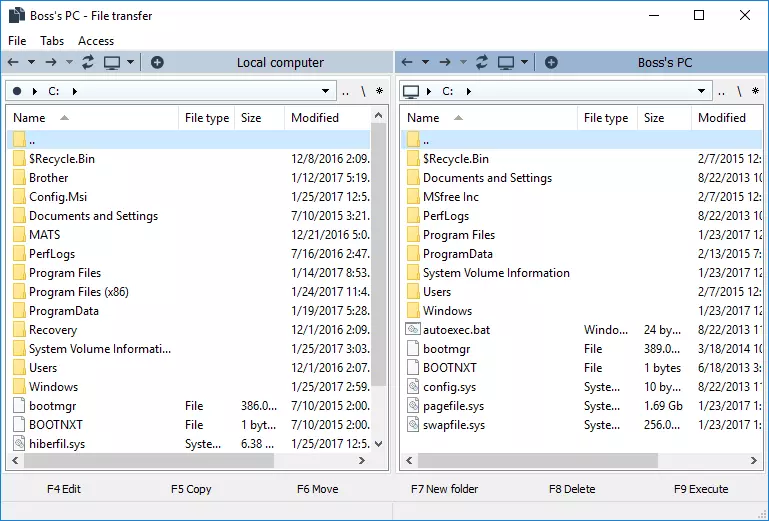Refresh the Local computer file list
Viewport: 769px width, 521px height.
[88, 63]
